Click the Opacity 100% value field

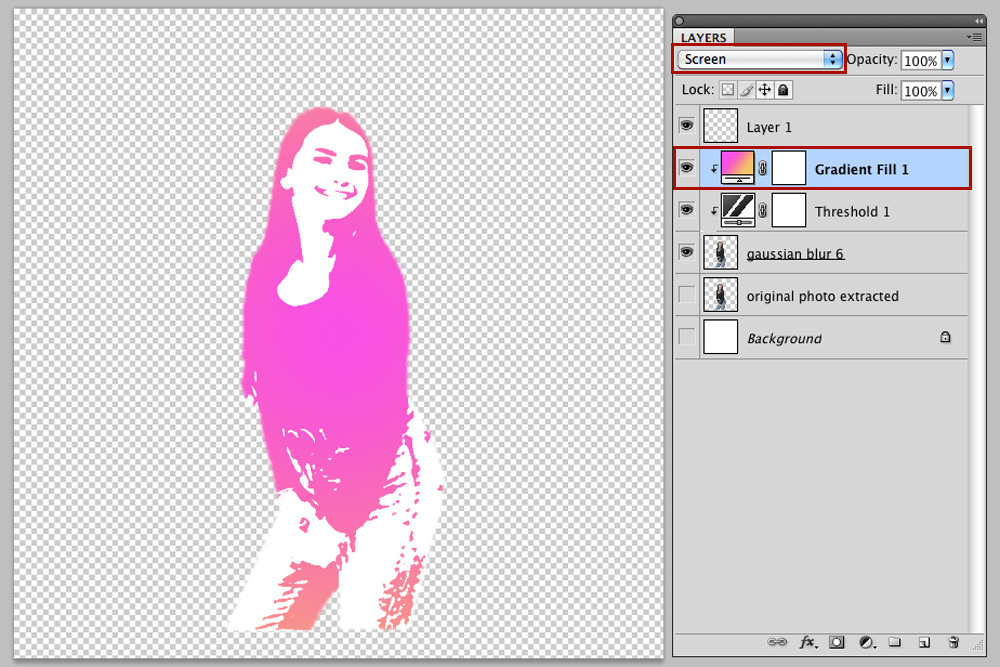pos(920,61)
